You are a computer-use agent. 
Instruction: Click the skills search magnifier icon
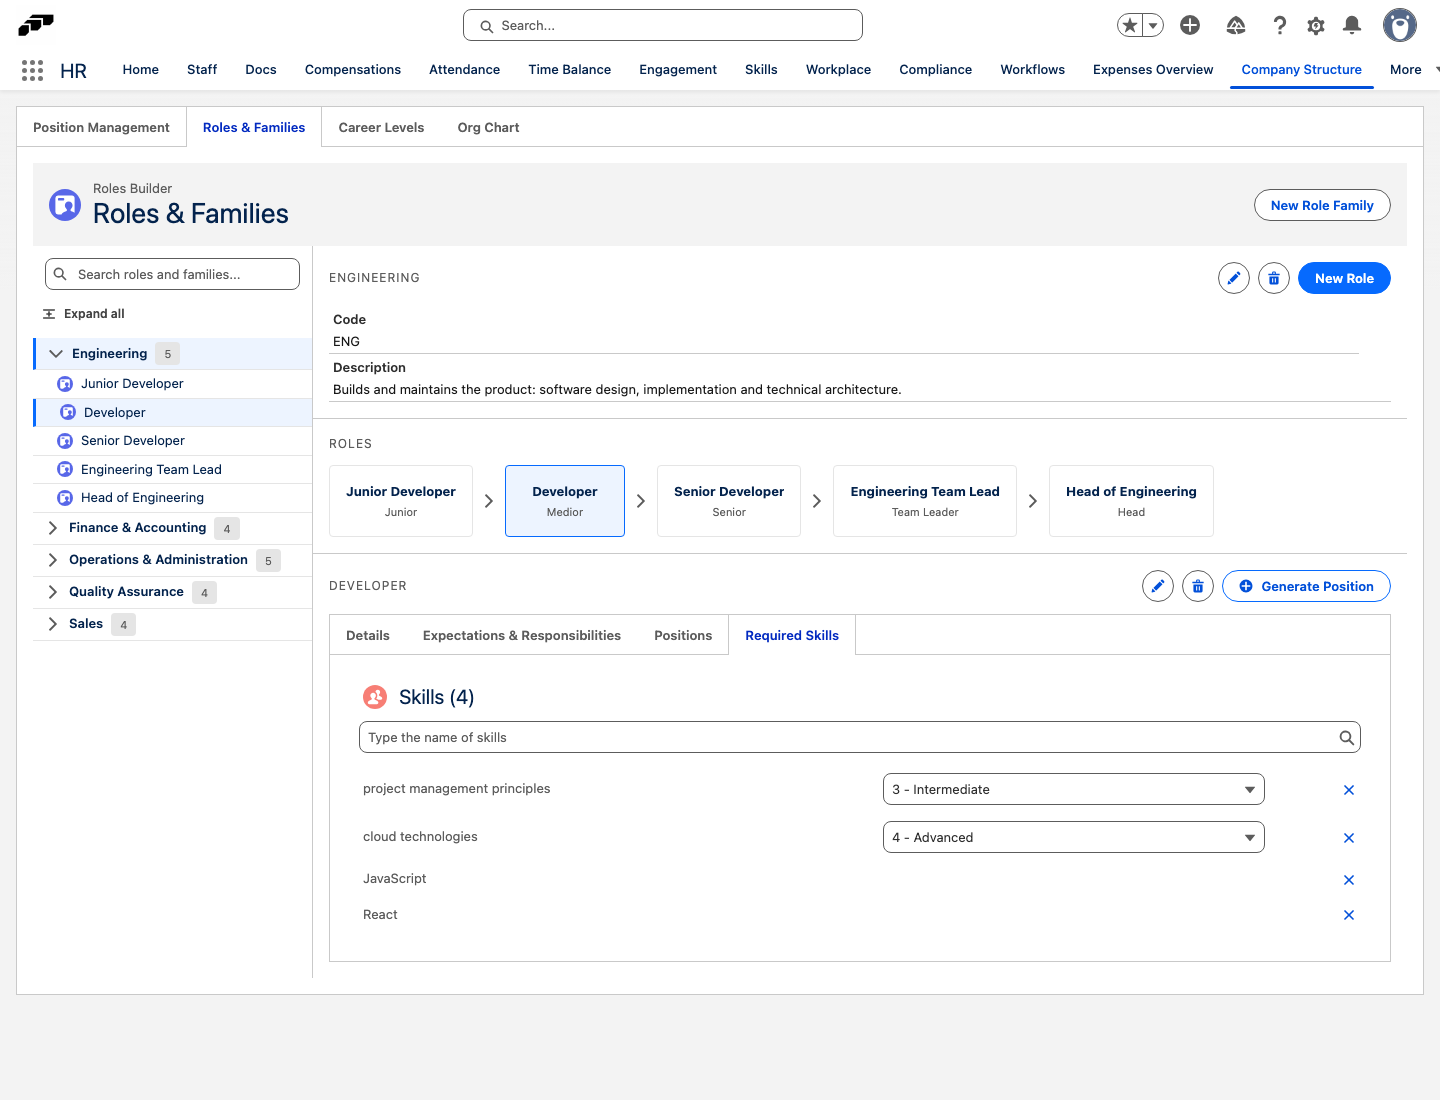pos(1347,738)
